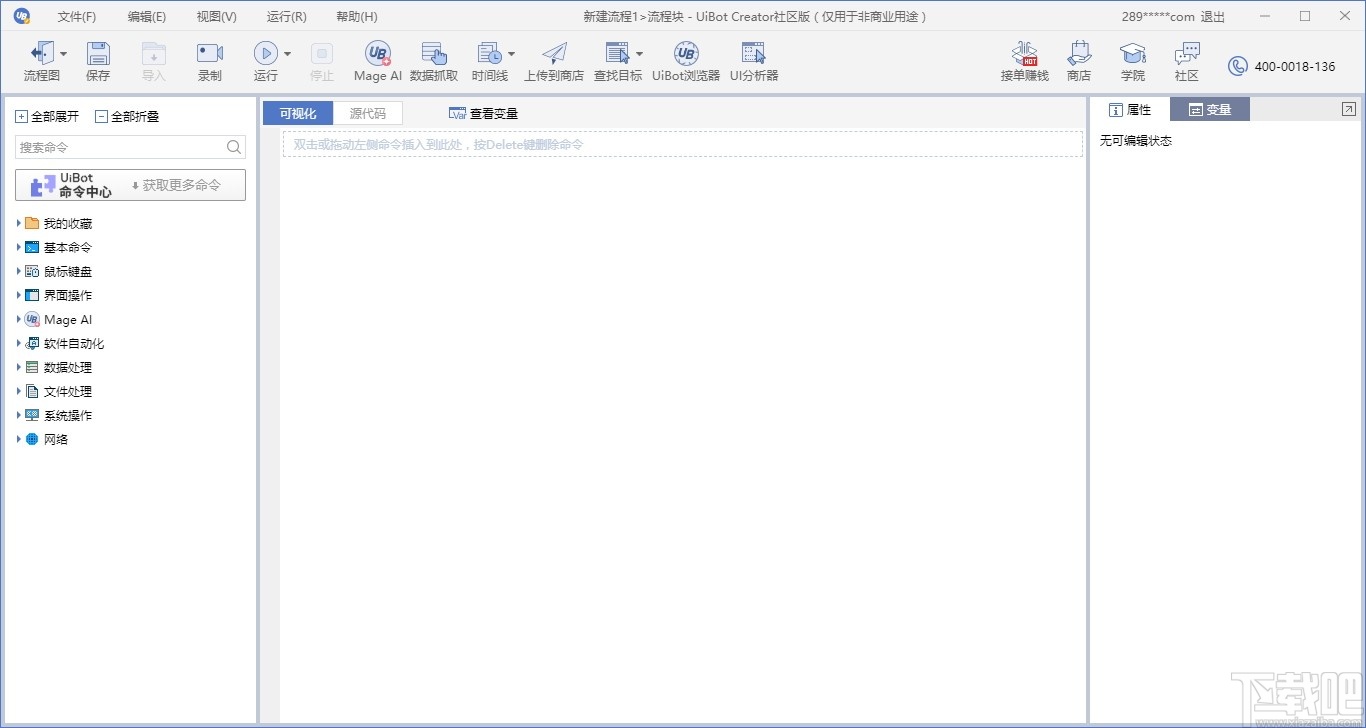1366x728 pixels.
Task: Open the 查找目标 dropdown arrow
Action: [640, 54]
